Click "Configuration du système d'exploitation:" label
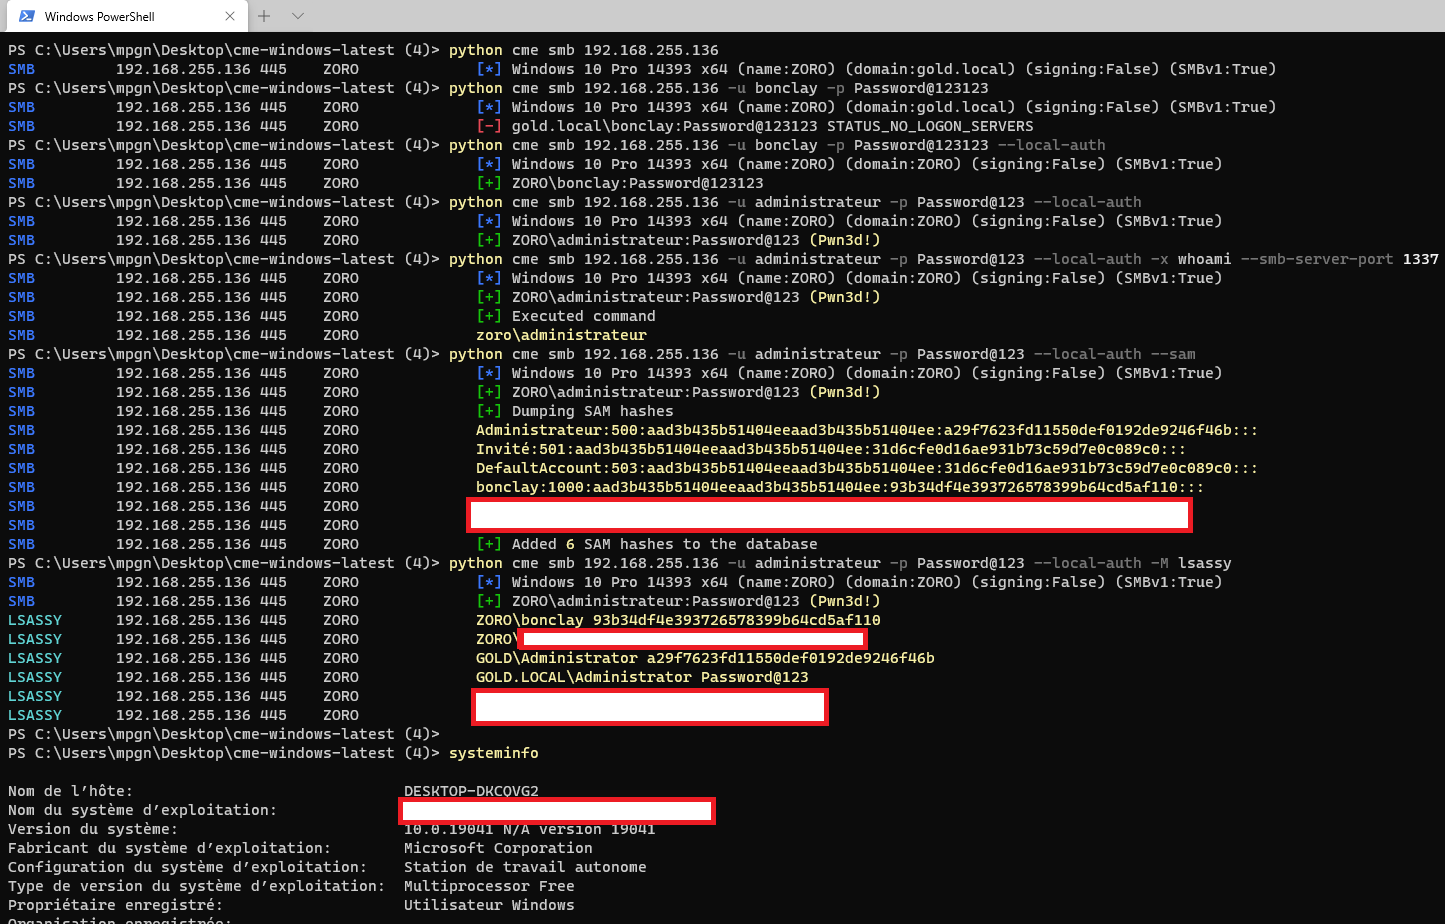This screenshot has height=924, width=1445. coord(187,867)
